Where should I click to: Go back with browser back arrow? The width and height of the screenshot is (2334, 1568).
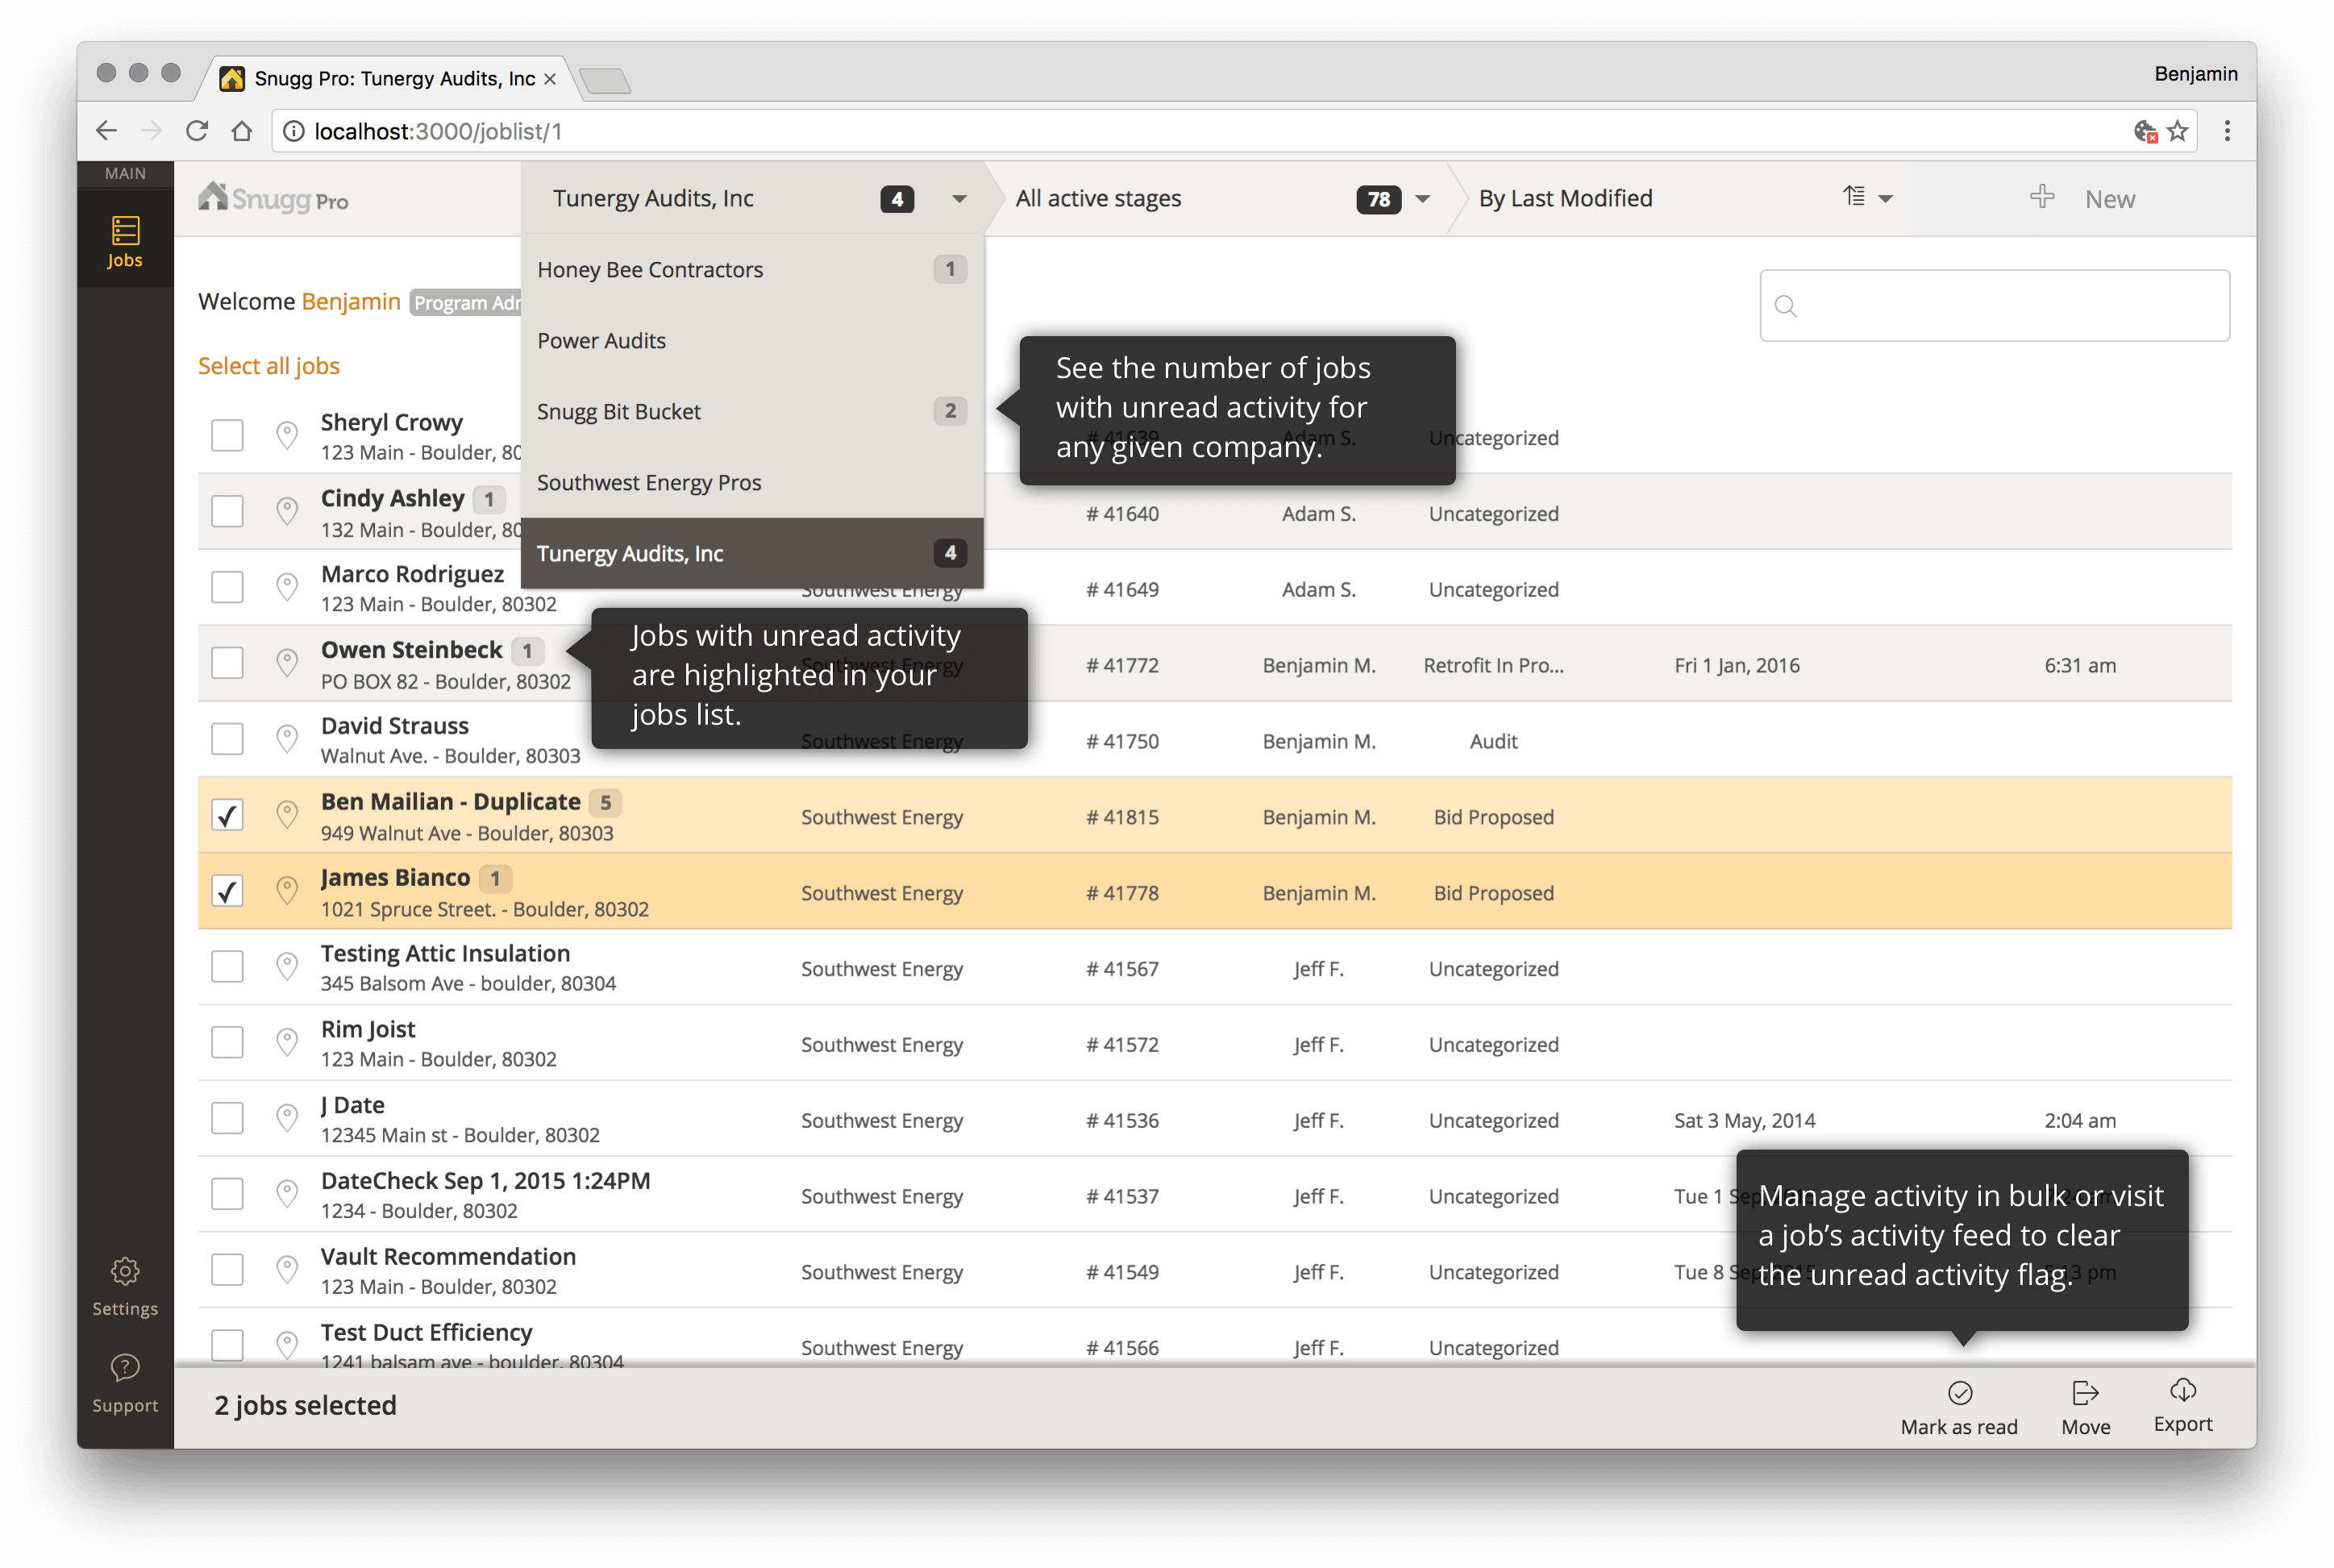tap(107, 131)
